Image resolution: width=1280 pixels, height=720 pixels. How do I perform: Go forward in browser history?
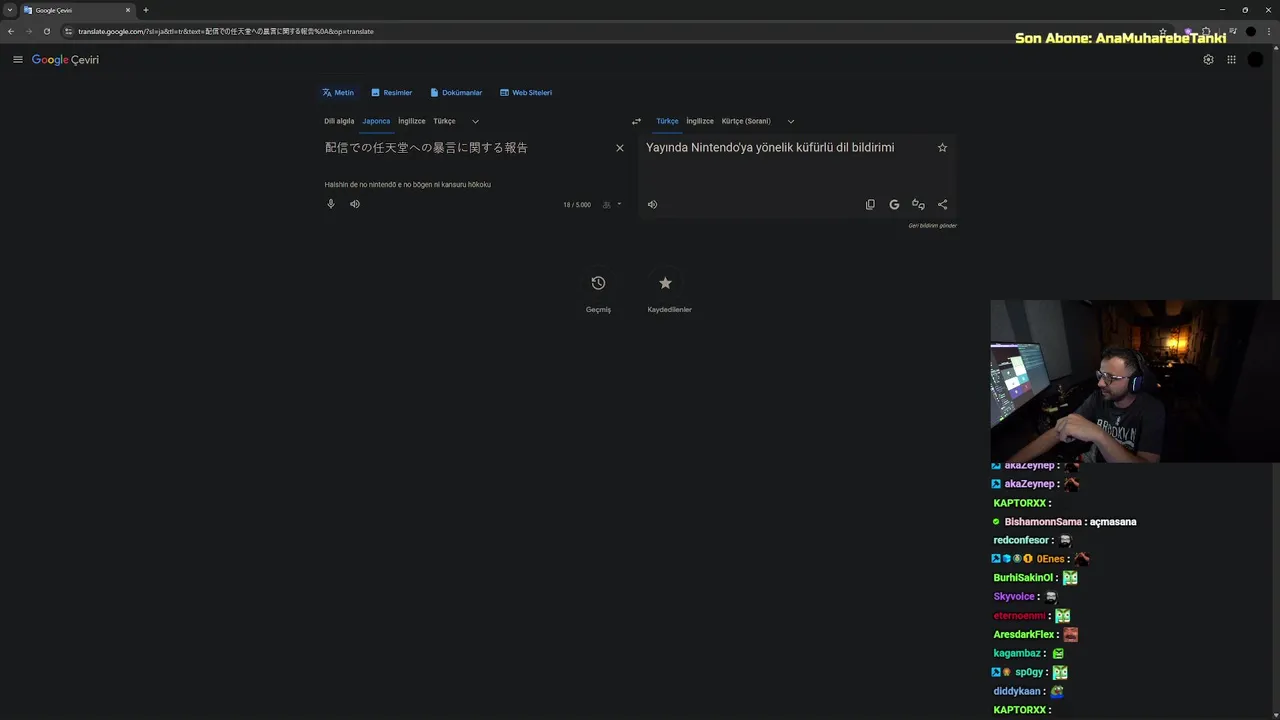tap(29, 31)
